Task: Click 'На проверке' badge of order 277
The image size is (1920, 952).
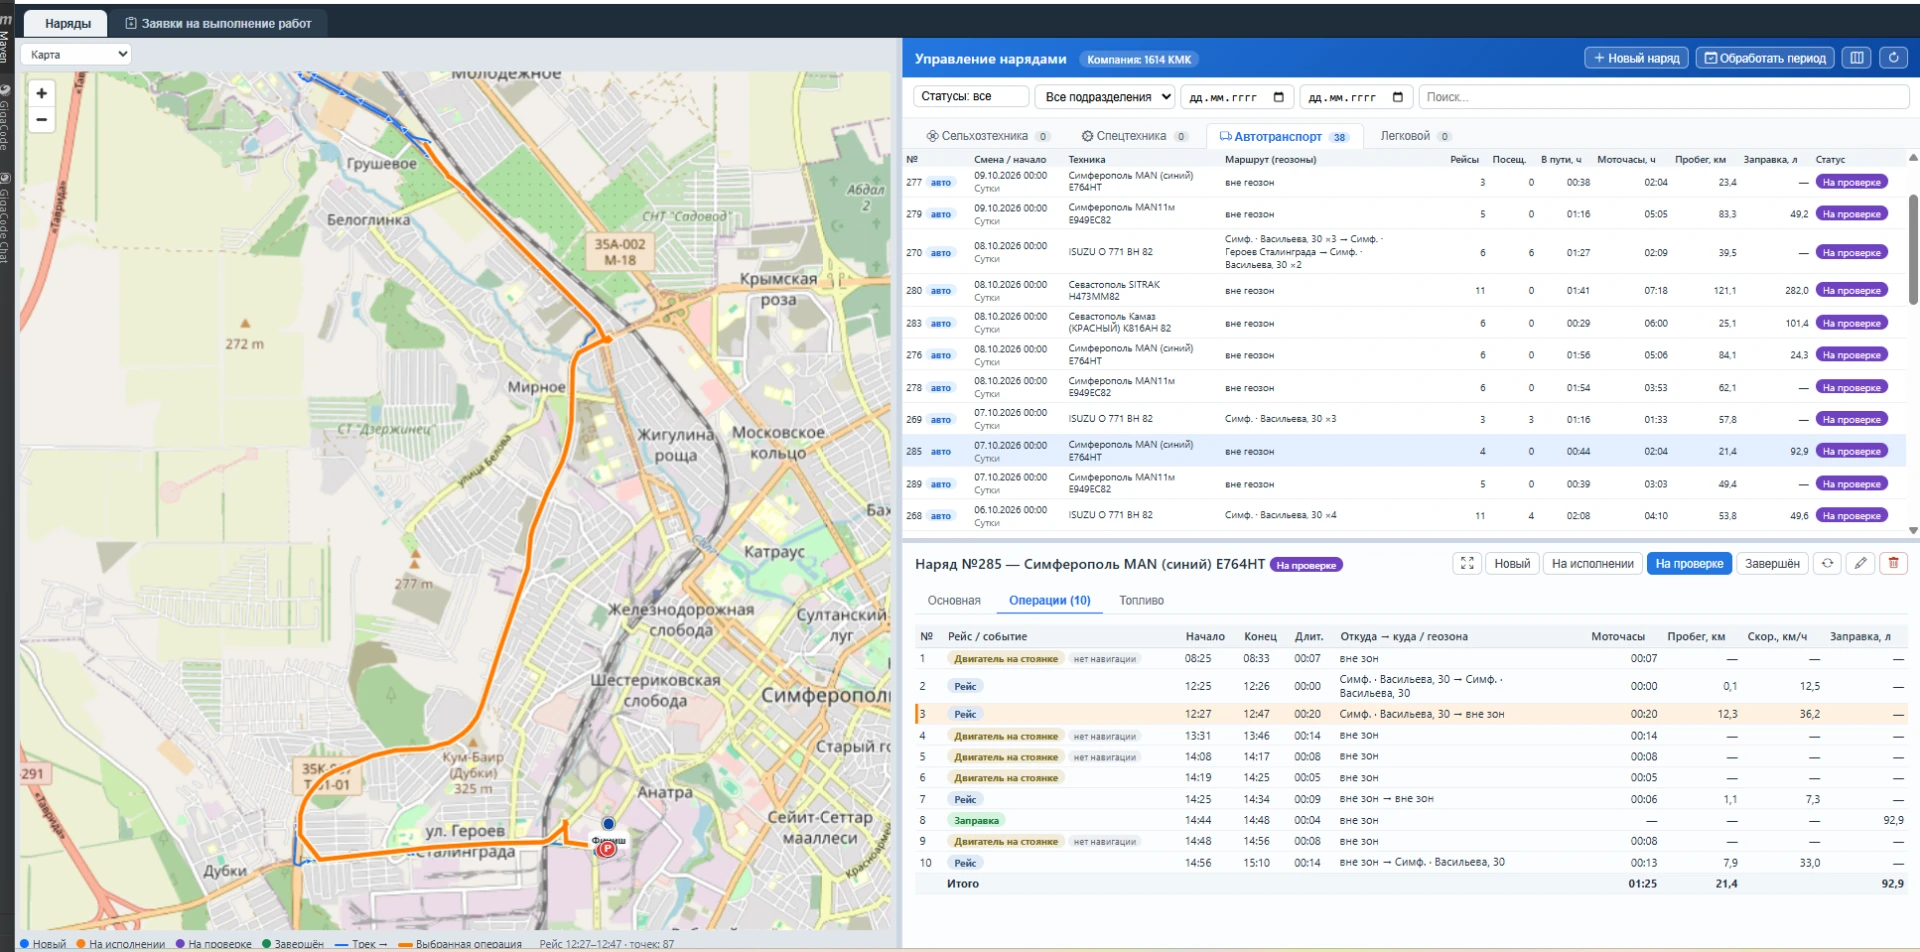Action: 1852,182
